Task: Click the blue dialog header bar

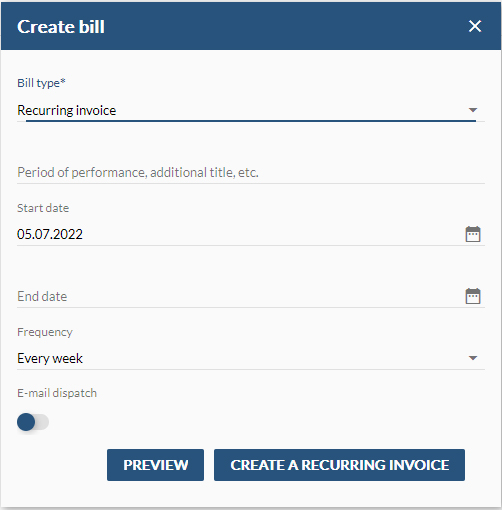Action: pos(251,26)
